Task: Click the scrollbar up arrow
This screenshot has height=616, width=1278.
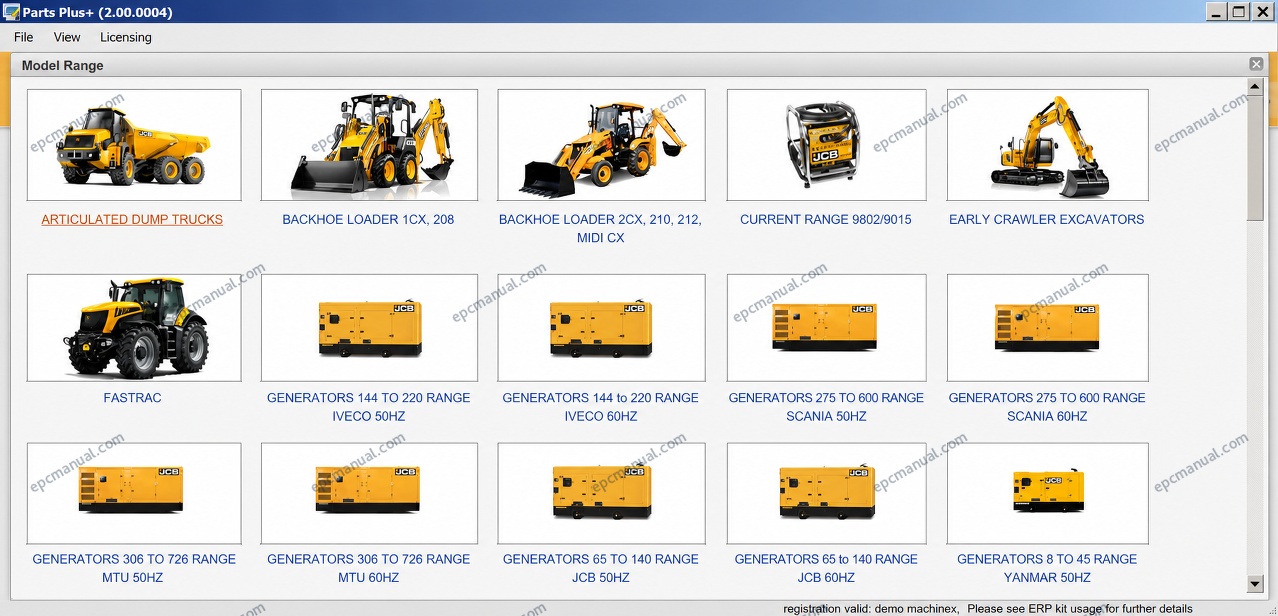Action: [x=1256, y=86]
